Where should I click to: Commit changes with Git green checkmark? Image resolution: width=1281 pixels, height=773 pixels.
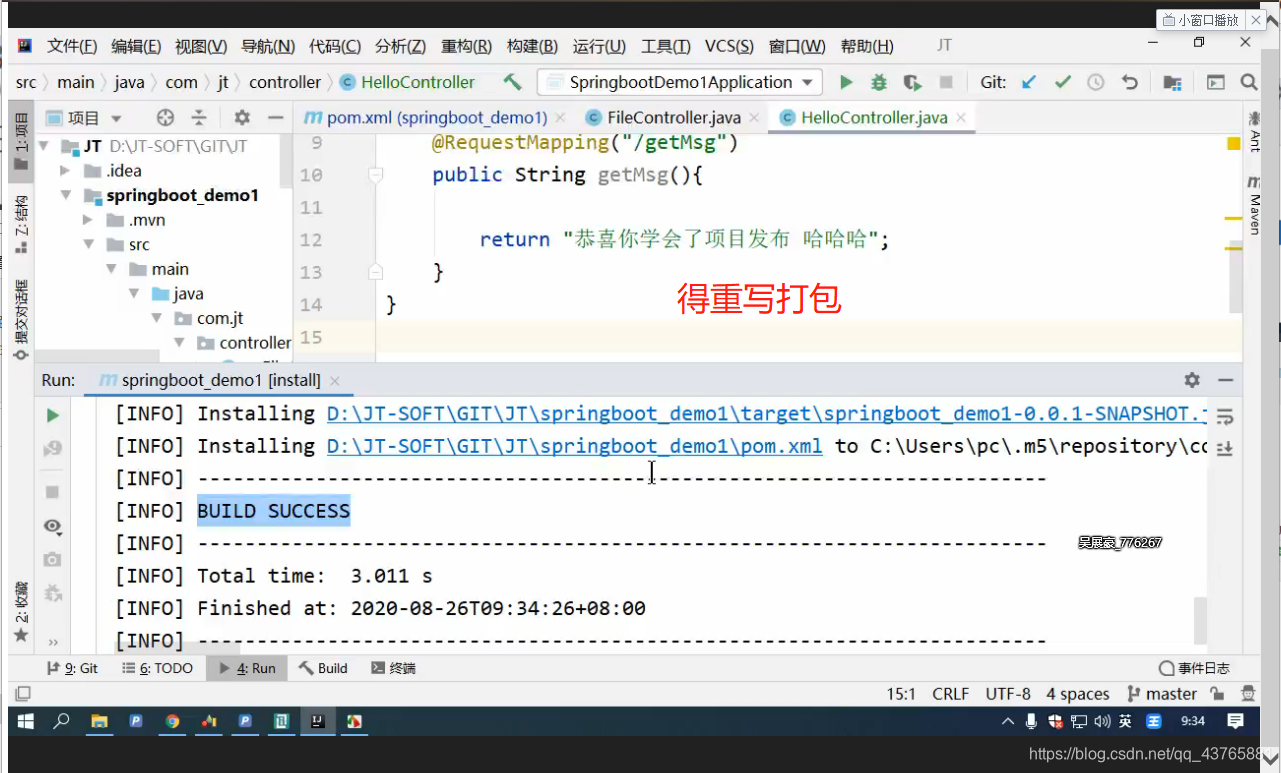pos(1063,82)
